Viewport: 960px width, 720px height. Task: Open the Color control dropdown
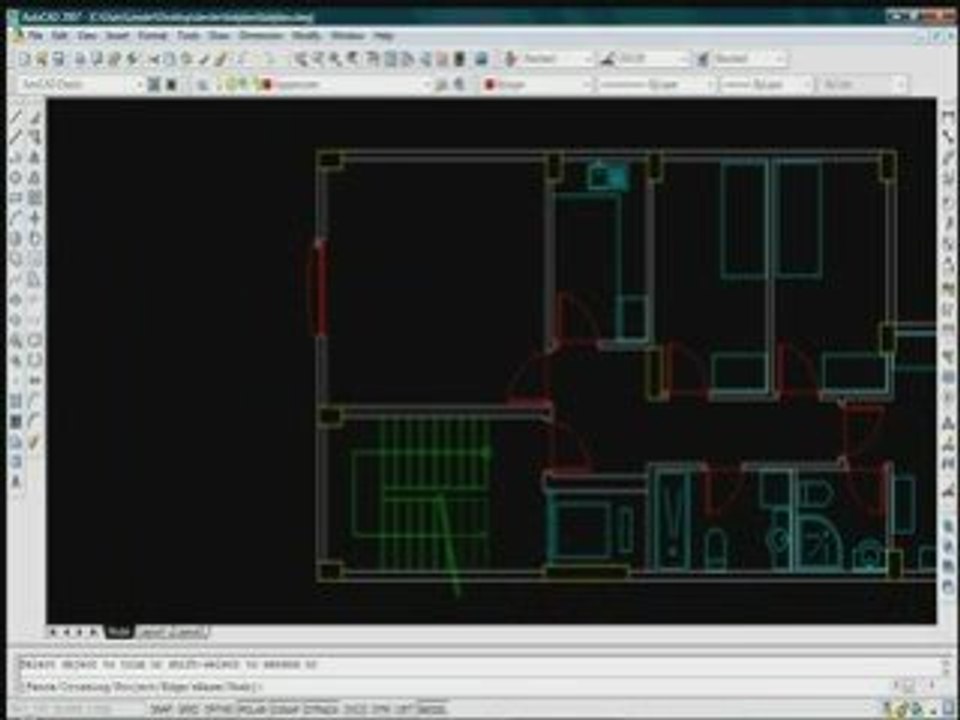click(x=537, y=84)
